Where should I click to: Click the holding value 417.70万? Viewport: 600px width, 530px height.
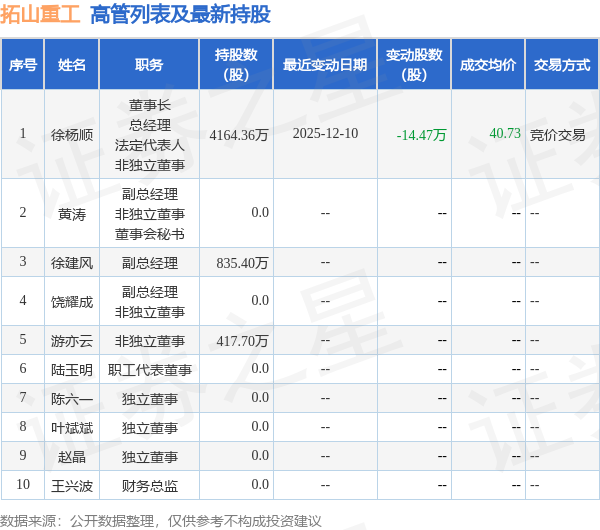(242, 341)
